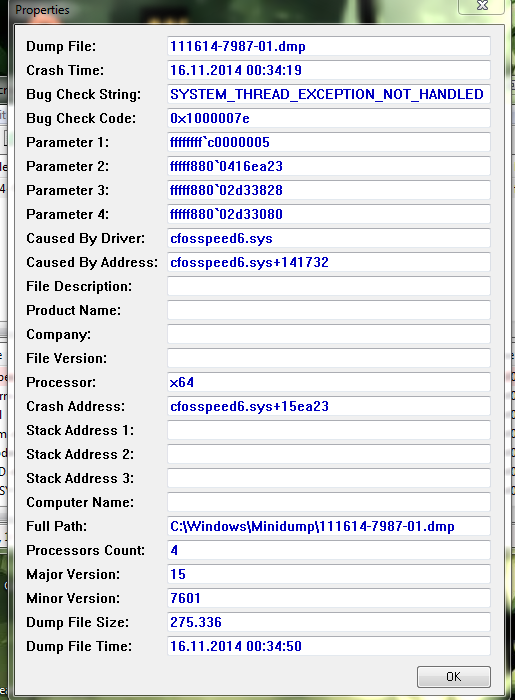
Task: Click the Parameter 2 value field
Action: (329, 166)
